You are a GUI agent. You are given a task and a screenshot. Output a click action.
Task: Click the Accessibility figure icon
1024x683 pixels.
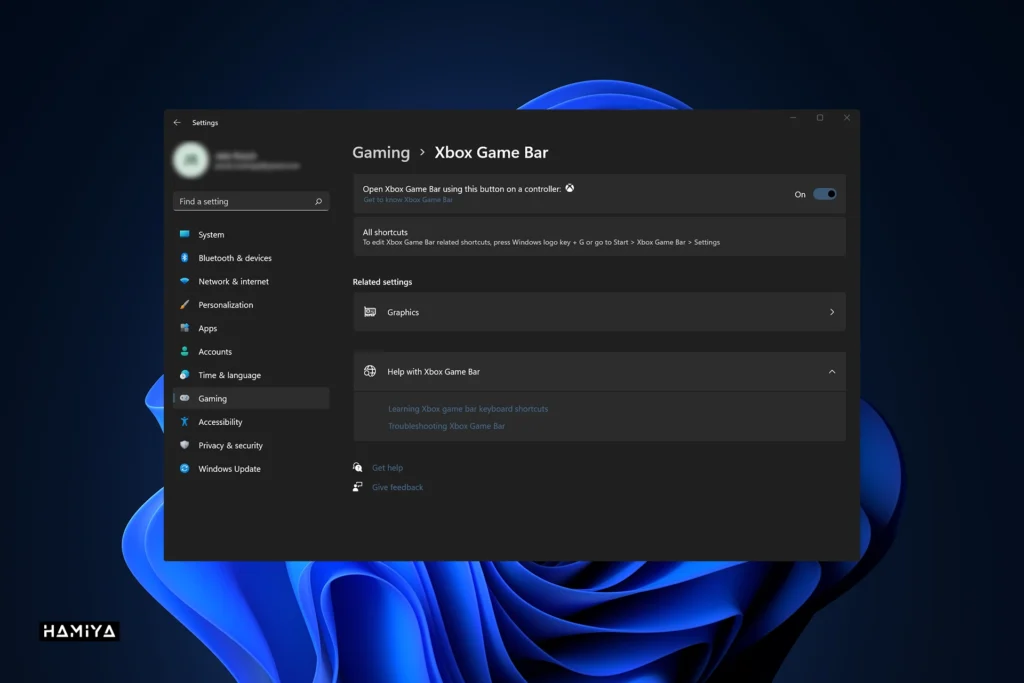pyautogui.click(x=185, y=422)
